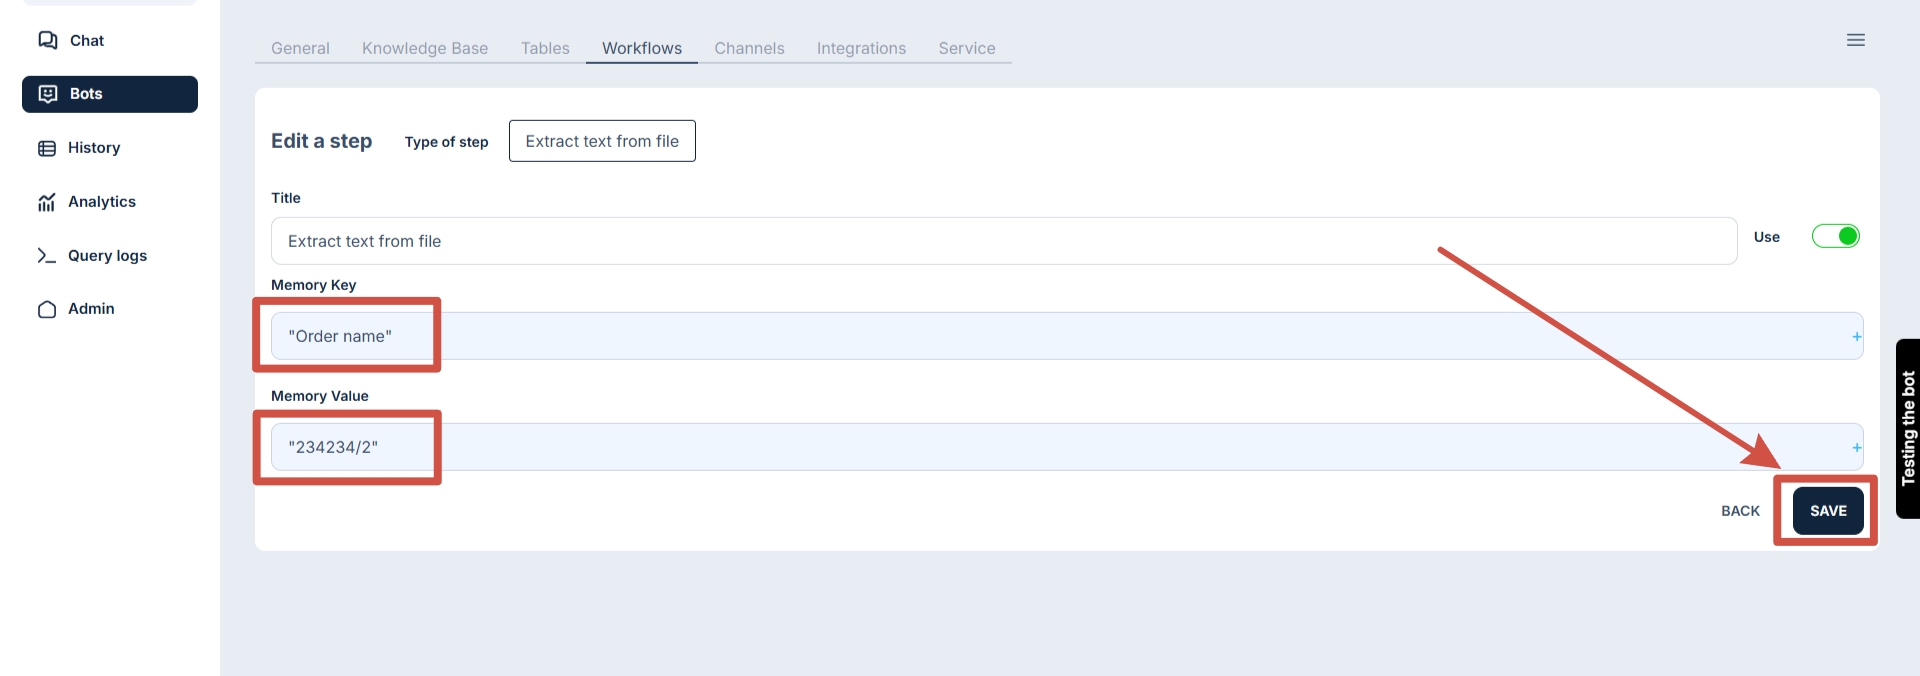Click the Bots icon in sidebar
Screen dimensions: 1920x676
(47, 94)
